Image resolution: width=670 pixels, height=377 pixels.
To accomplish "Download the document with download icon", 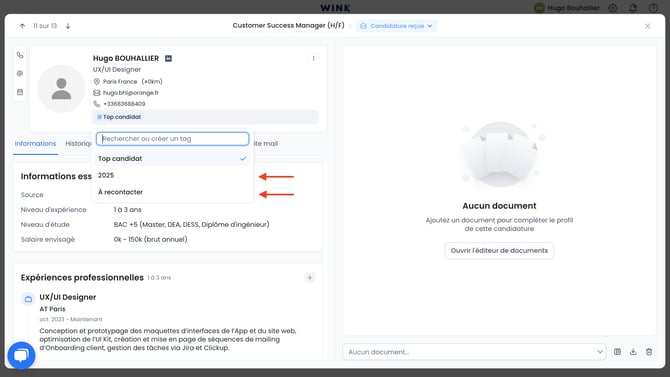I will (x=633, y=352).
